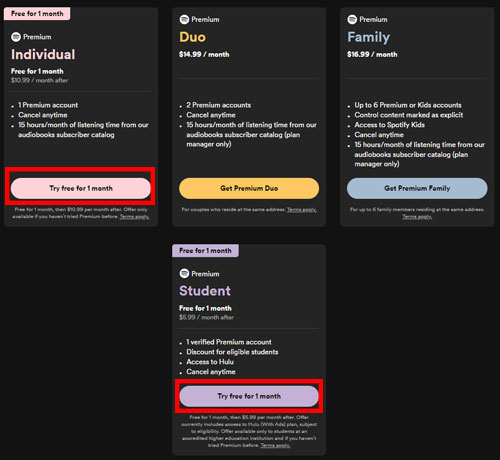The image size is (500, 460).
Task: Click Spotify logo on Student plan card
Action: [x=184, y=274]
